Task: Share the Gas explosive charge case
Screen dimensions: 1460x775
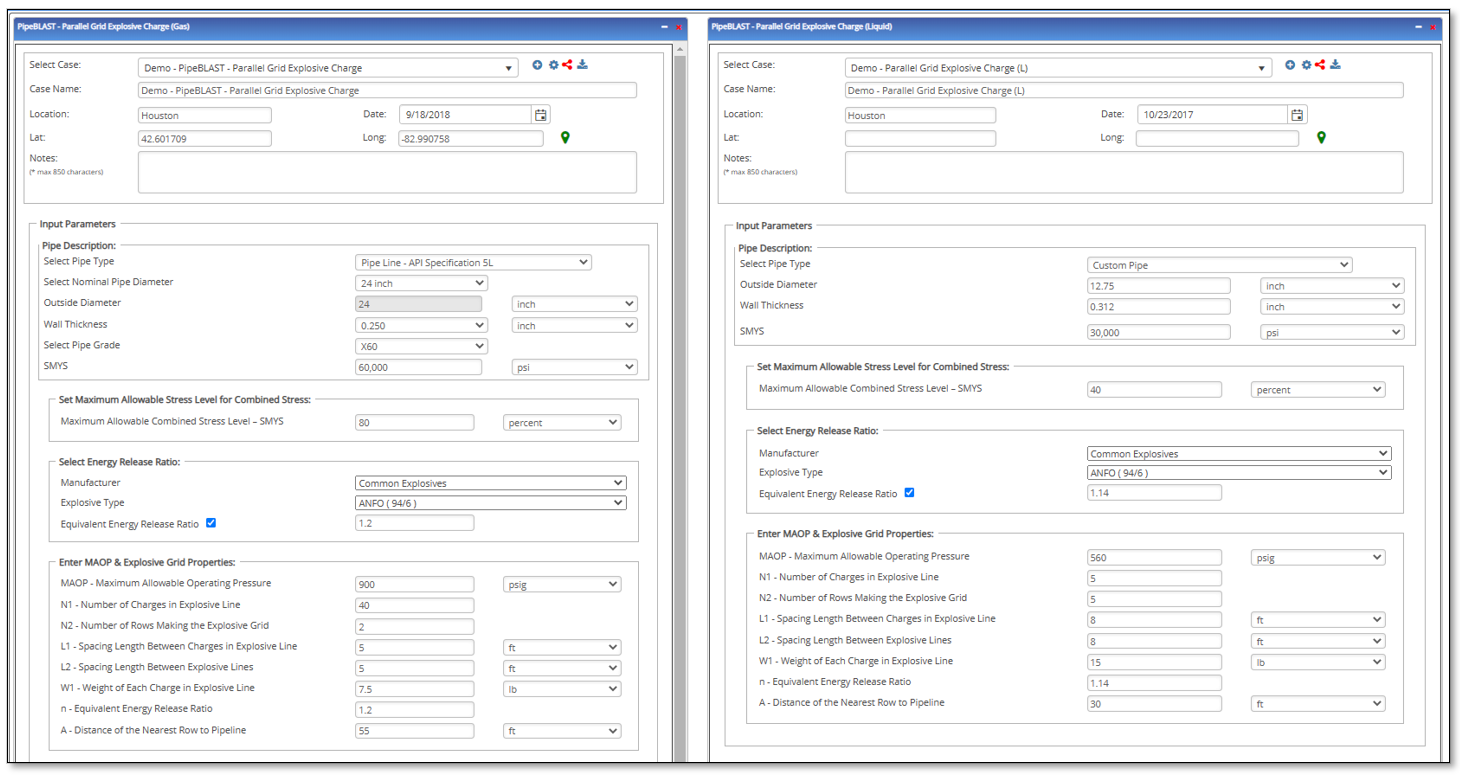Action: pyautogui.click(x=568, y=64)
